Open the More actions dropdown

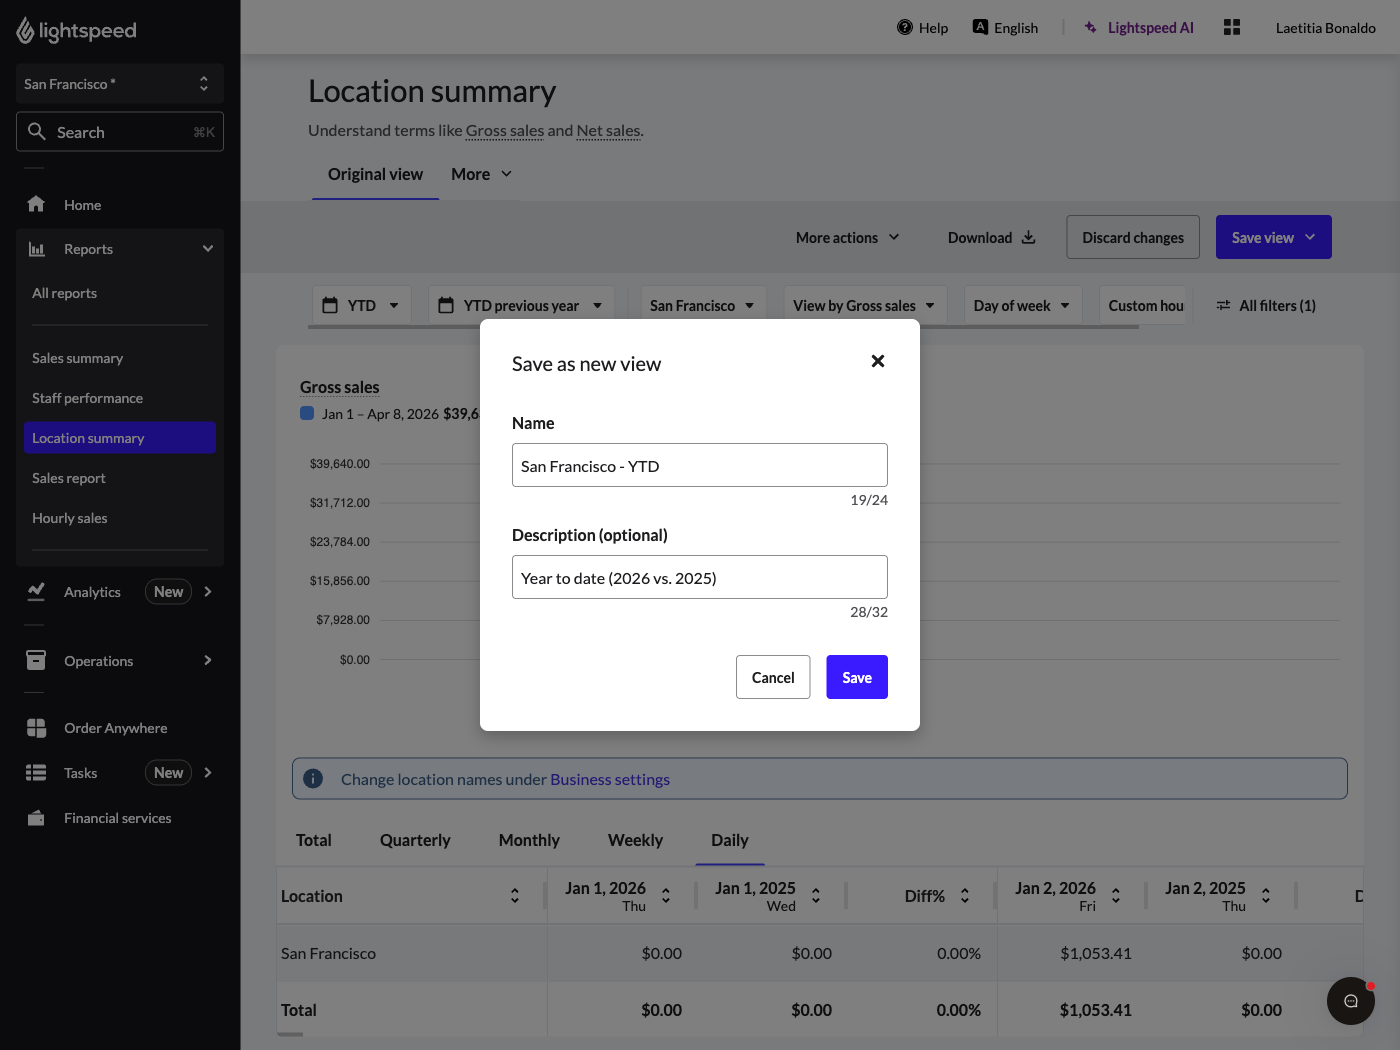click(847, 238)
